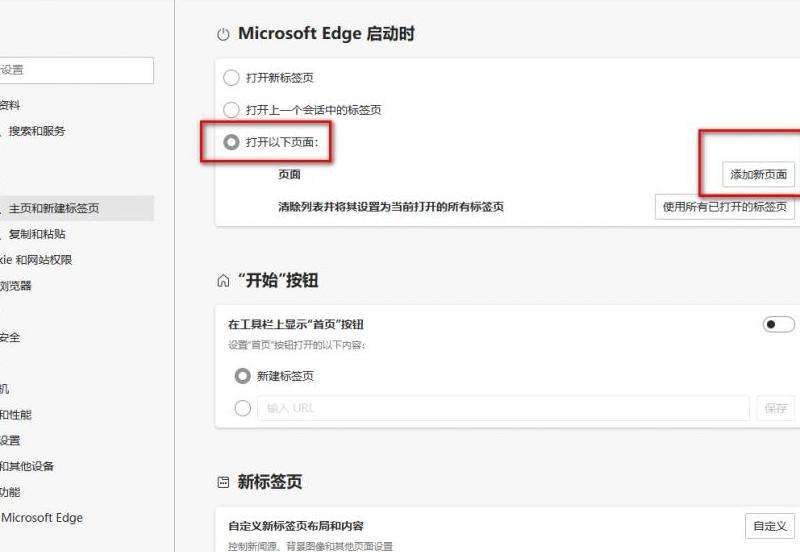Open 复制和粘贴 sidebar section
Viewport: 800px width, 552px height.
[37, 234]
